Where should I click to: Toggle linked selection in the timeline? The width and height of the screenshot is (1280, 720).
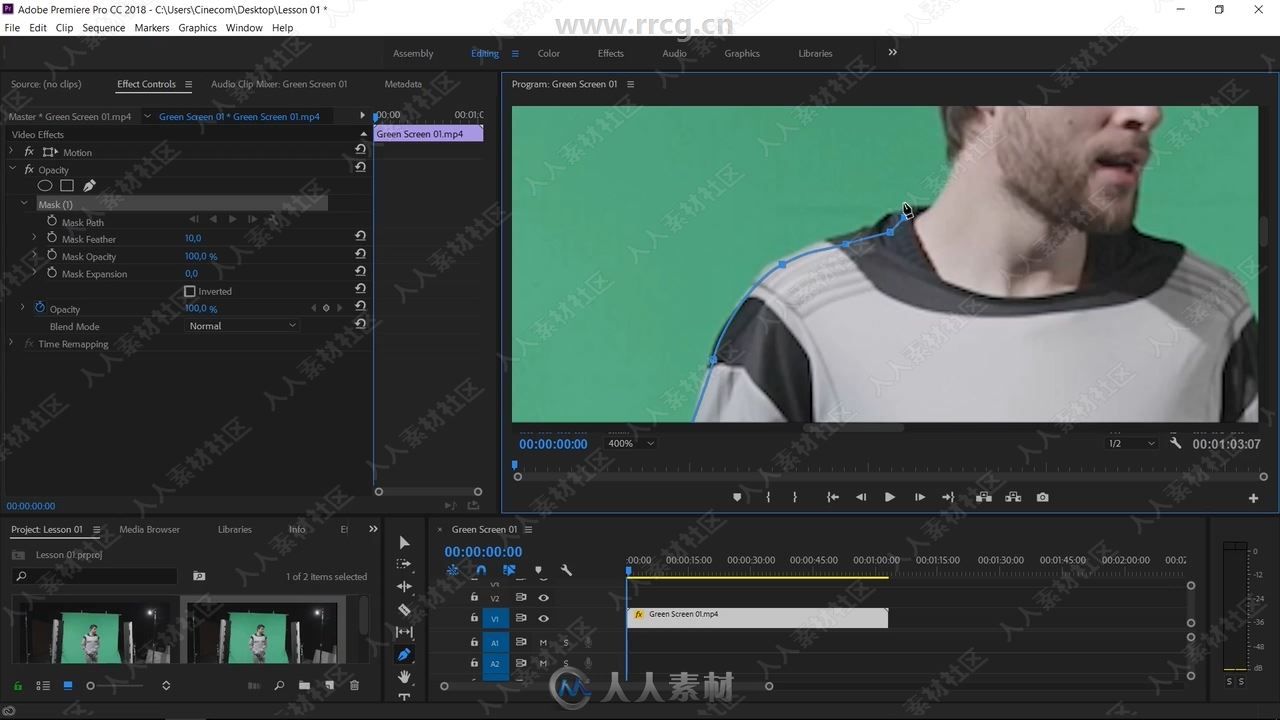pyautogui.click(x=509, y=571)
